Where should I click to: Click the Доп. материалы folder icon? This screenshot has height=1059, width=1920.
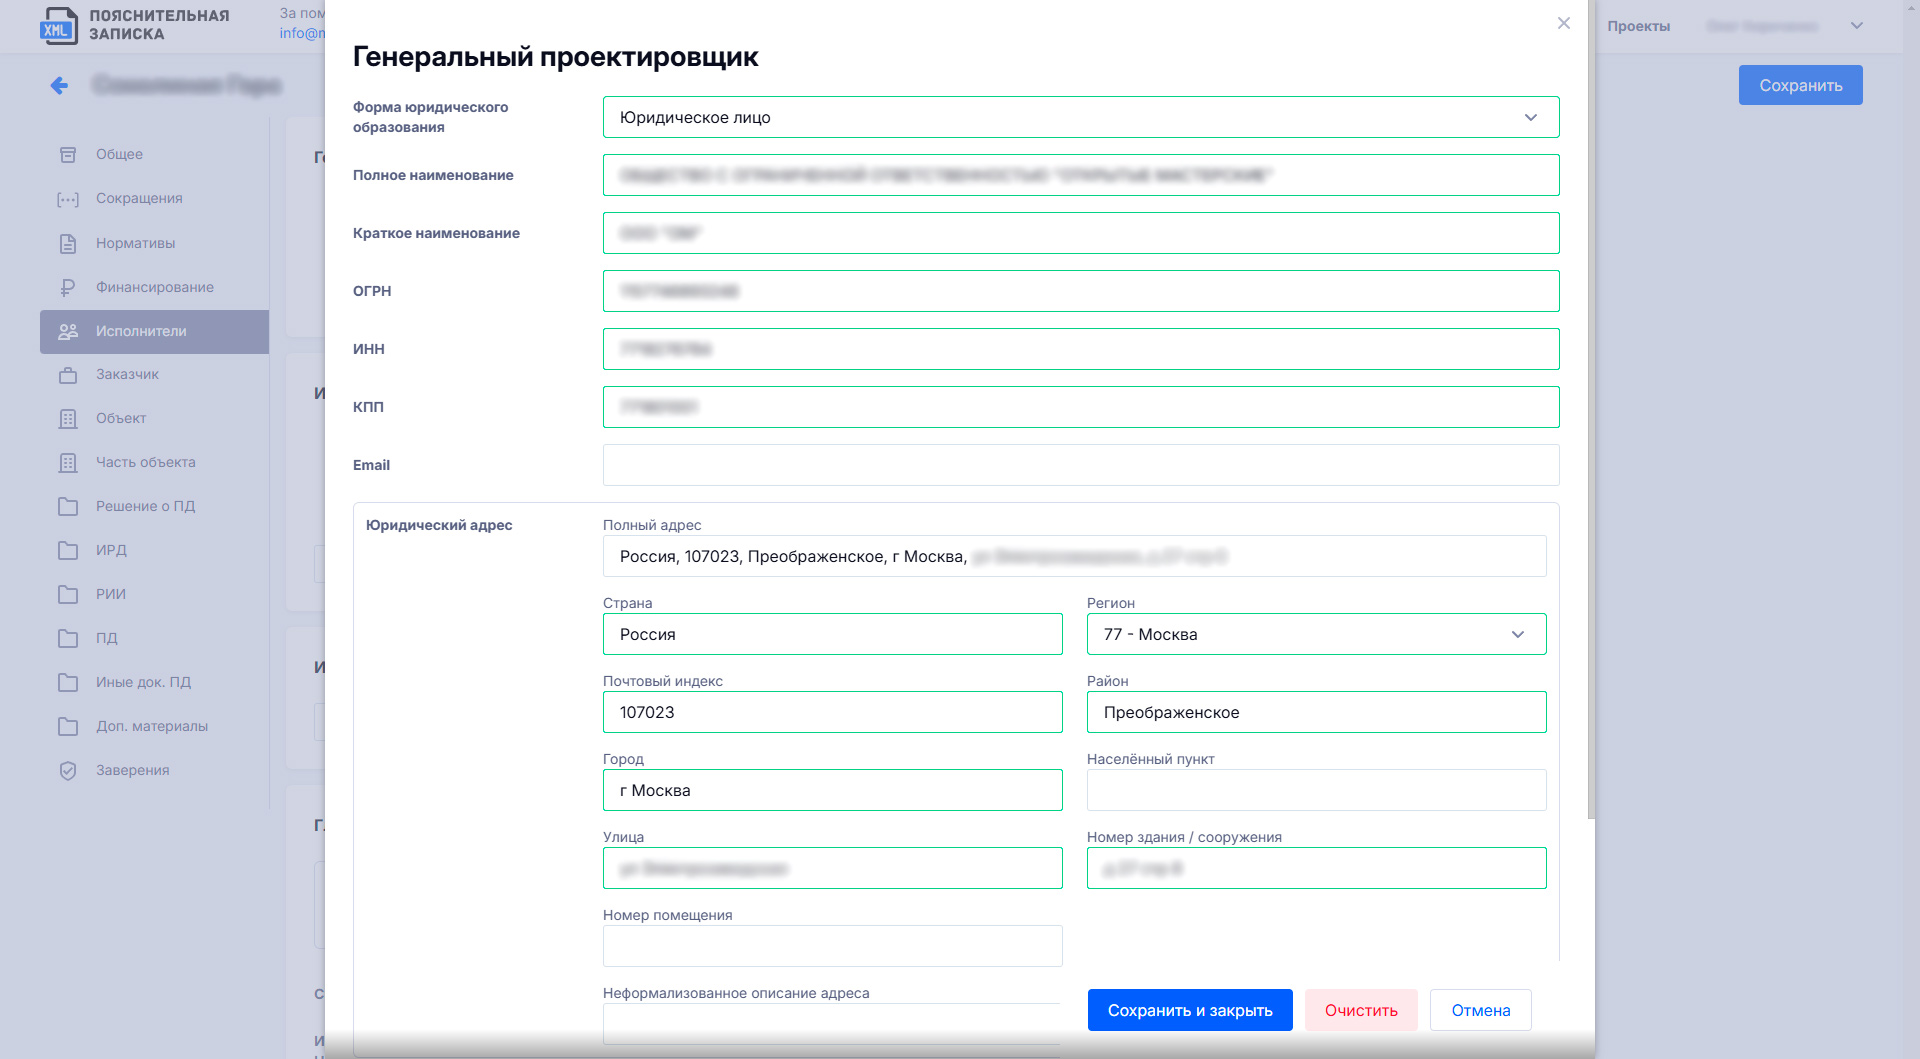[x=68, y=727]
